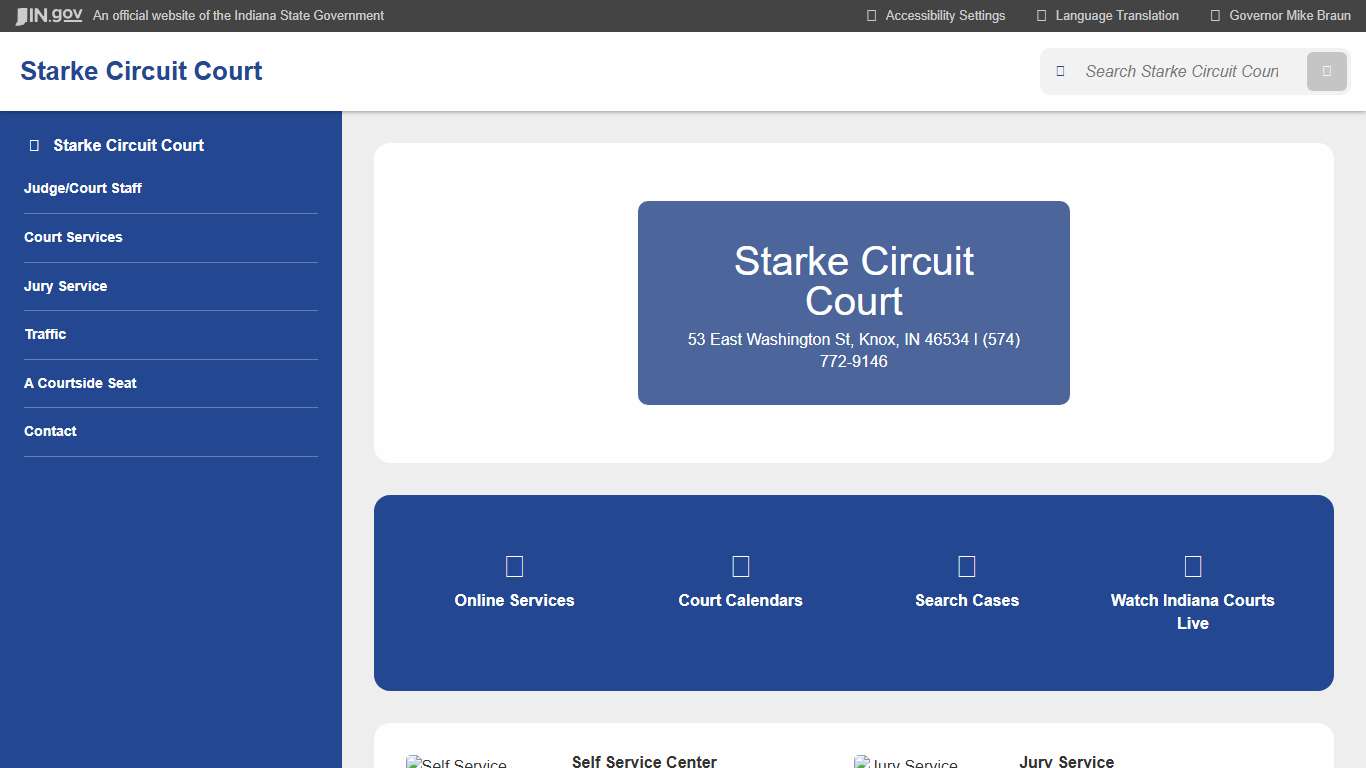Open the Online Services icon
The image size is (1366, 768).
(514, 566)
